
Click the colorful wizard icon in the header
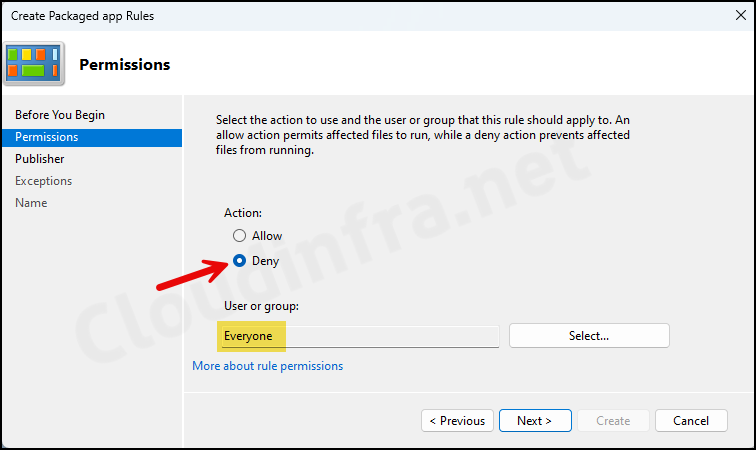point(33,64)
